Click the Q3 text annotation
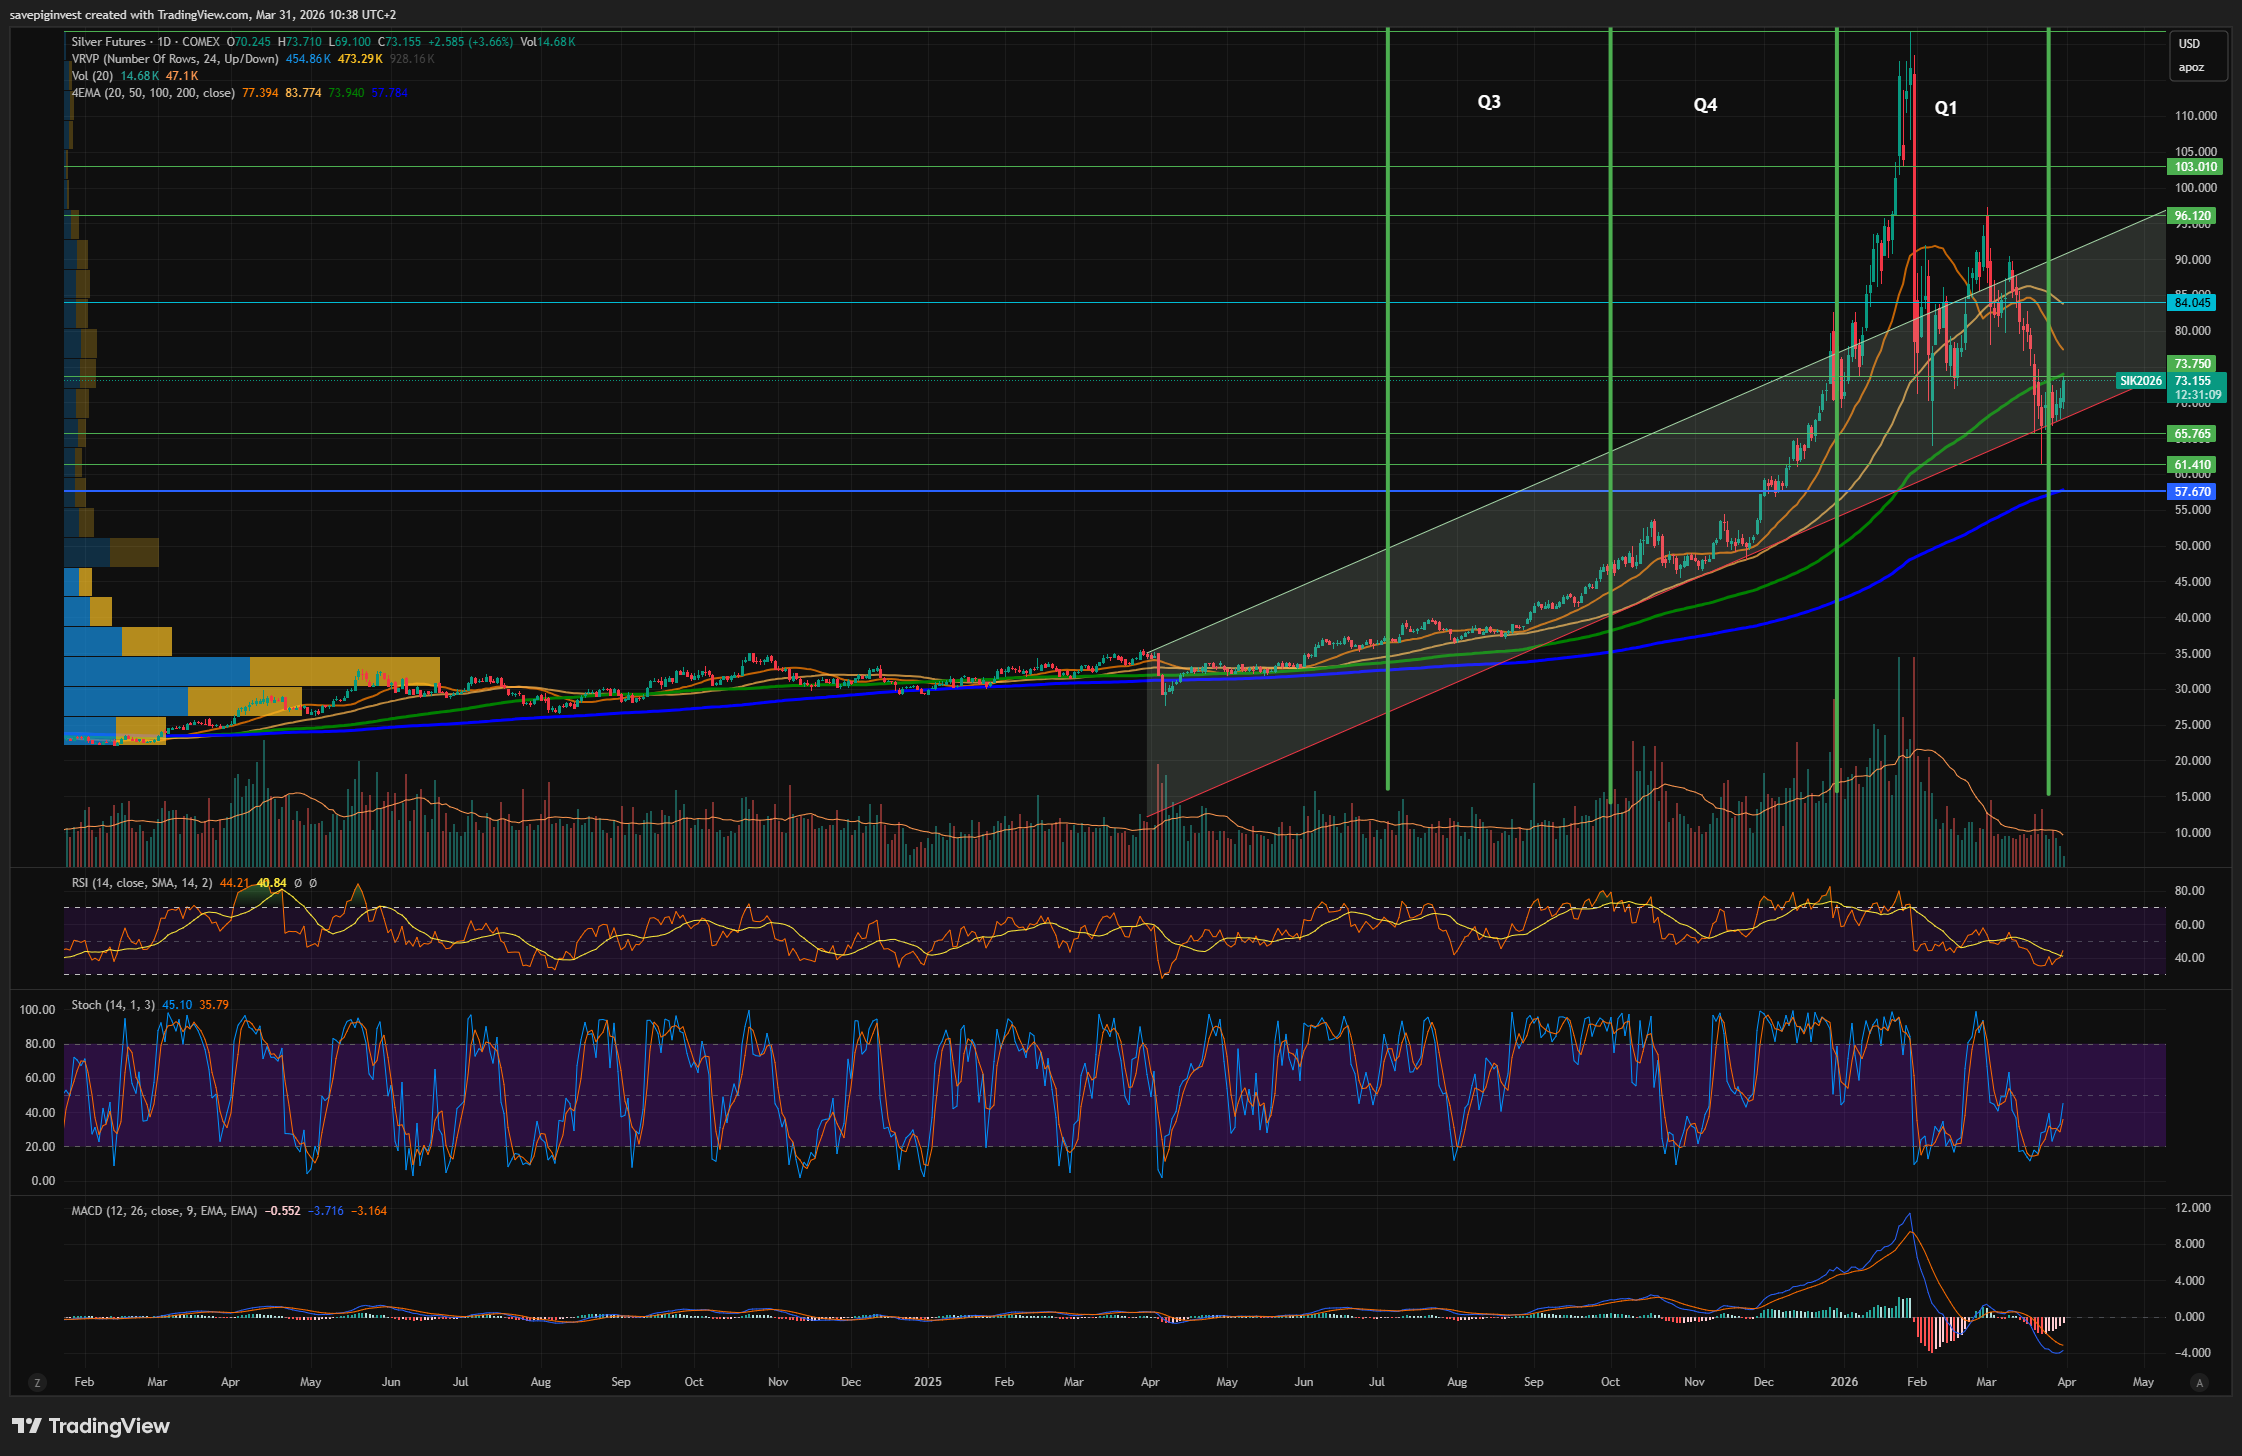Image resolution: width=2242 pixels, height=1456 pixels. pos(1488,102)
